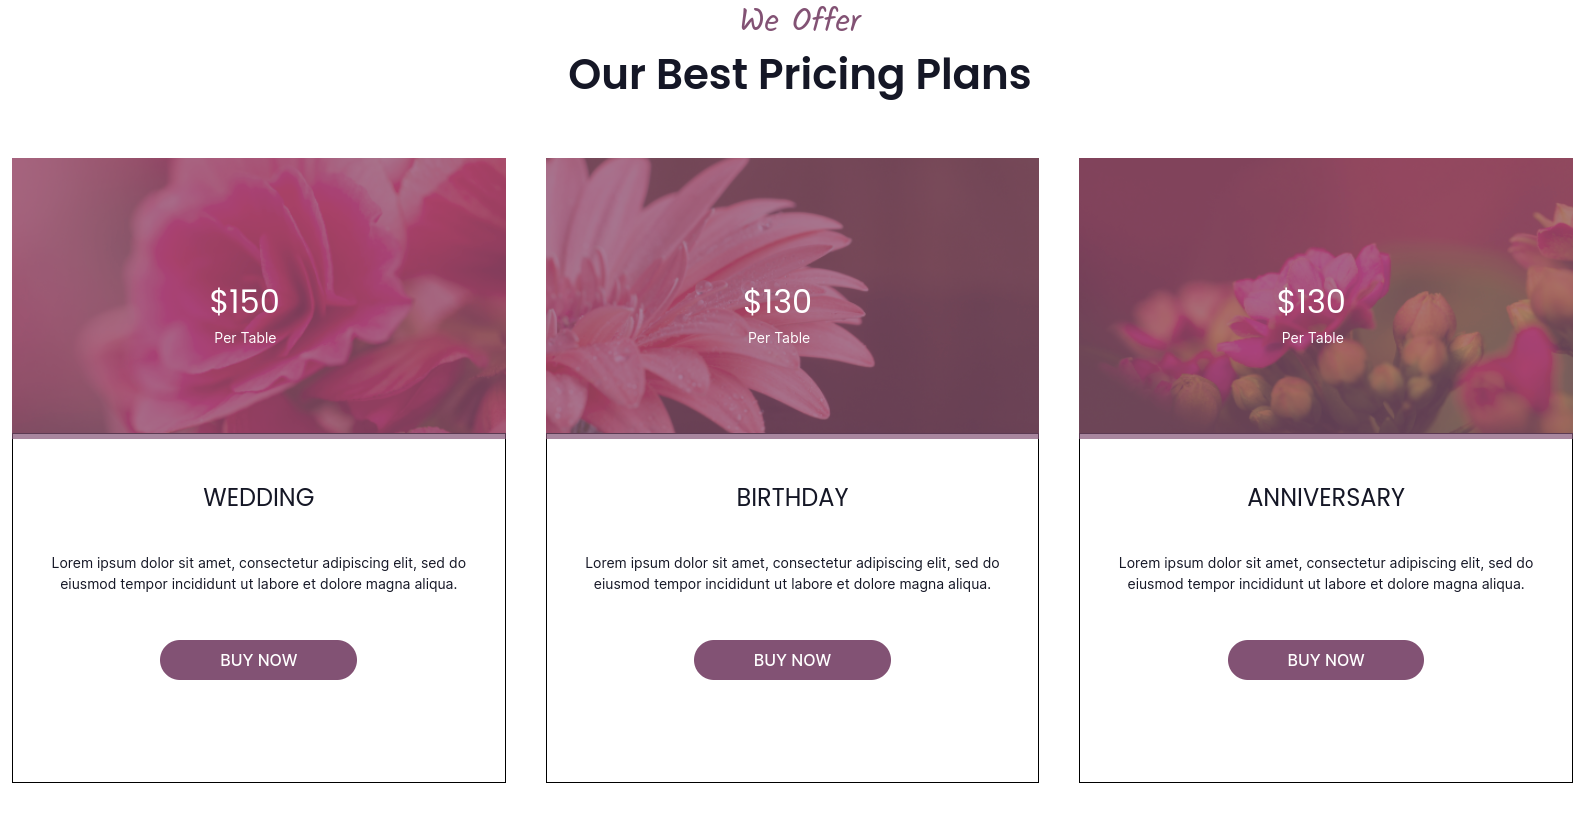
Task: Hit Buy Now on the Anniversary plan
Action: point(1325,660)
